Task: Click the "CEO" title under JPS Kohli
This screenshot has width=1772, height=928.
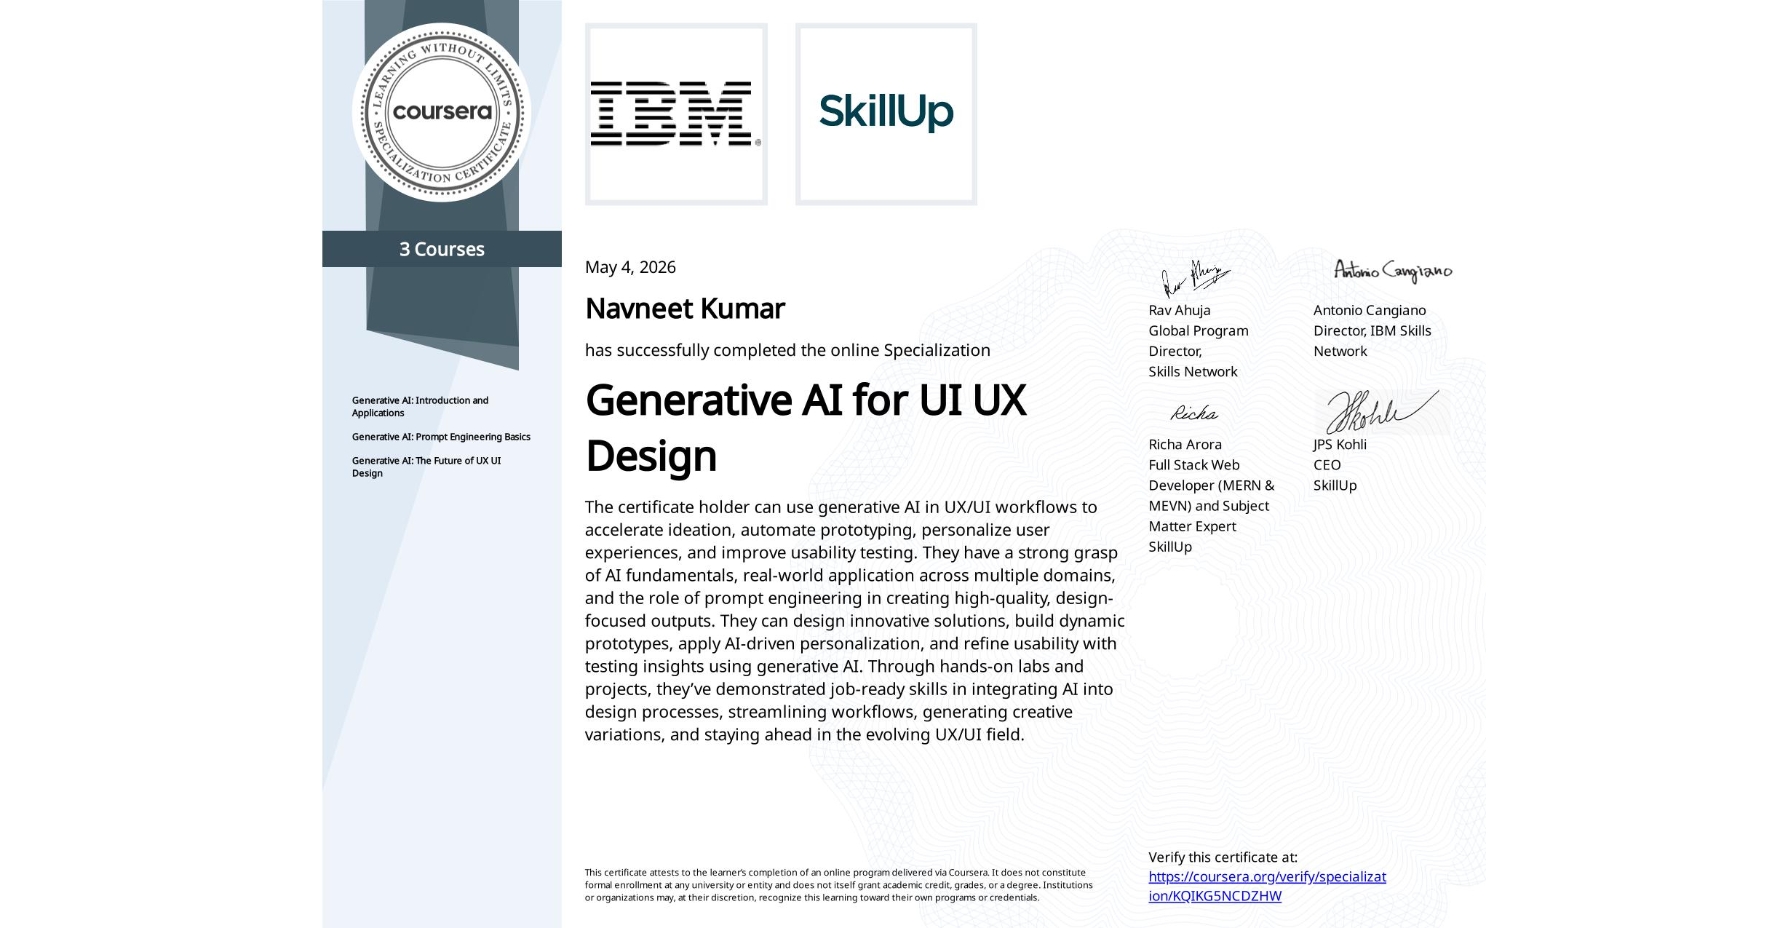Action: [1327, 465]
